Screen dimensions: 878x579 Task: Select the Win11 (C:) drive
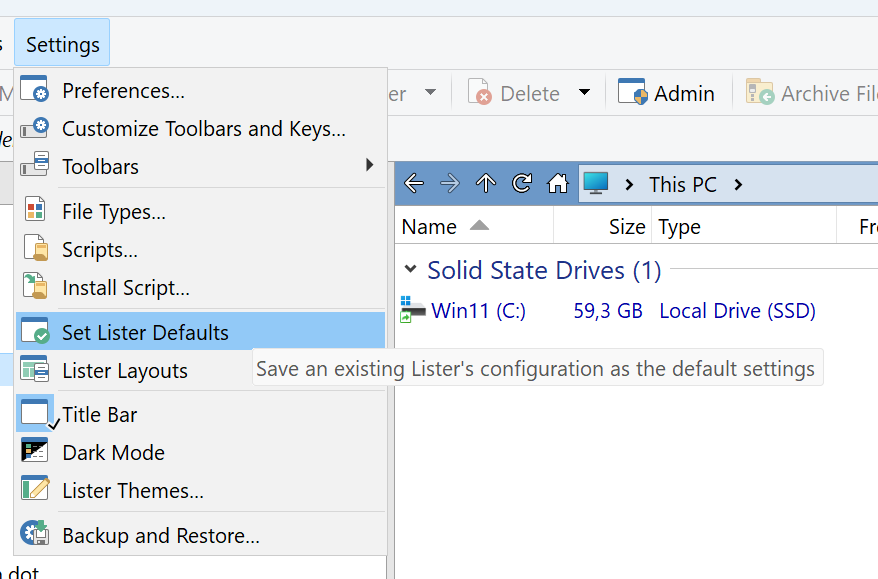[x=477, y=311]
